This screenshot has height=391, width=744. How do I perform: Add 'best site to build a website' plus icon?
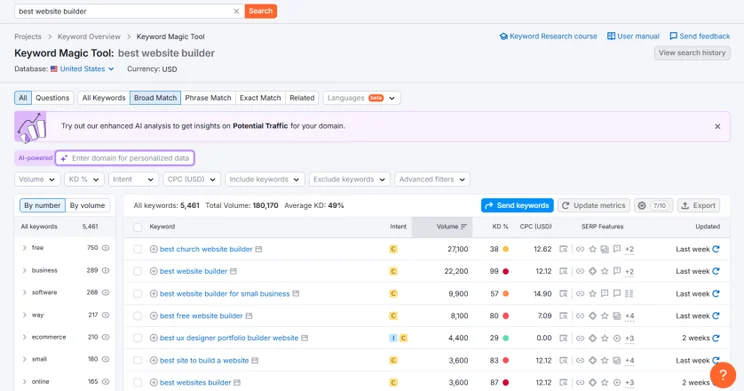[154, 360]
